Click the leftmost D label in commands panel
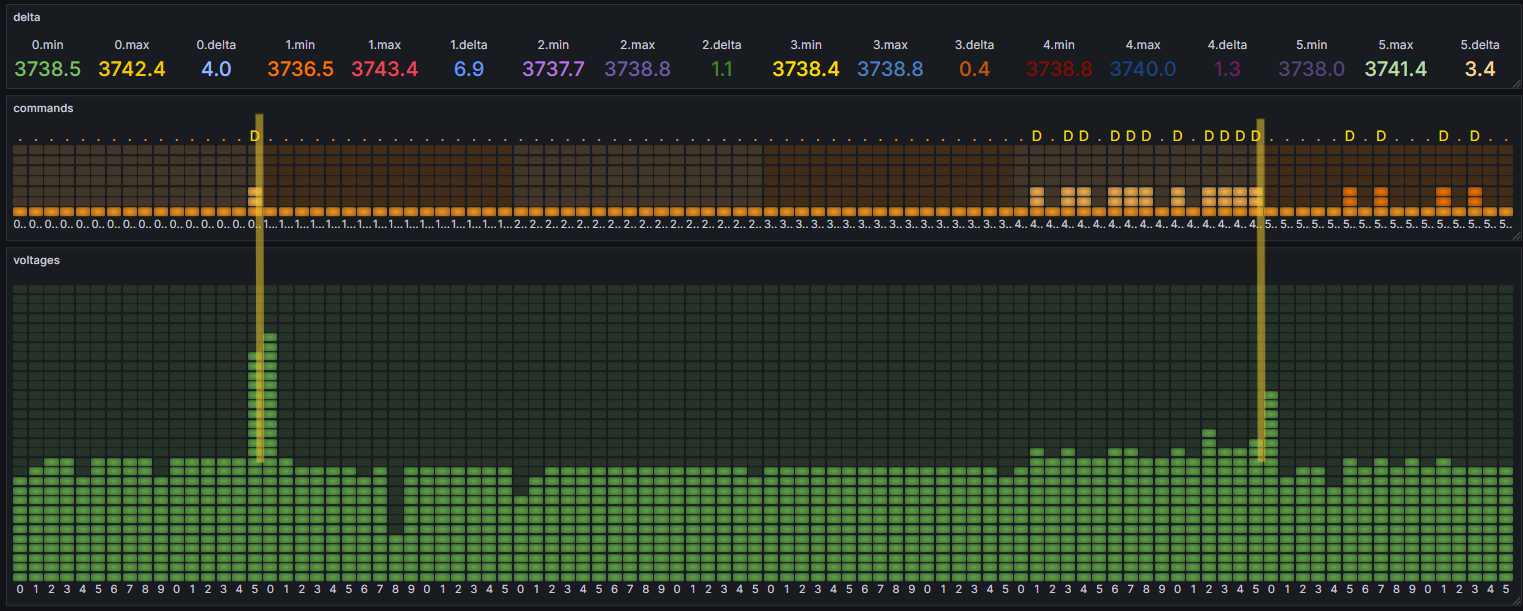The image size is (1523, 611). [254, 136]
